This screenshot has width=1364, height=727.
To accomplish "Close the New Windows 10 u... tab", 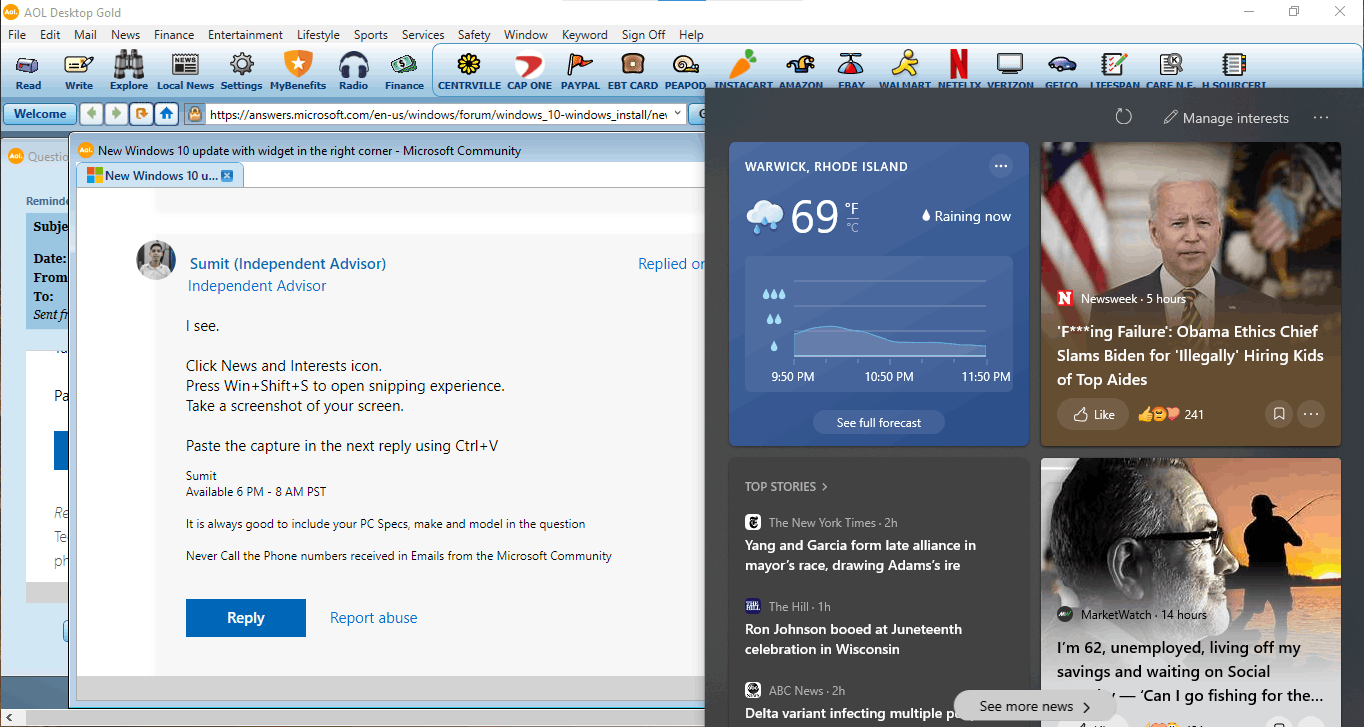I will (227, 175).
